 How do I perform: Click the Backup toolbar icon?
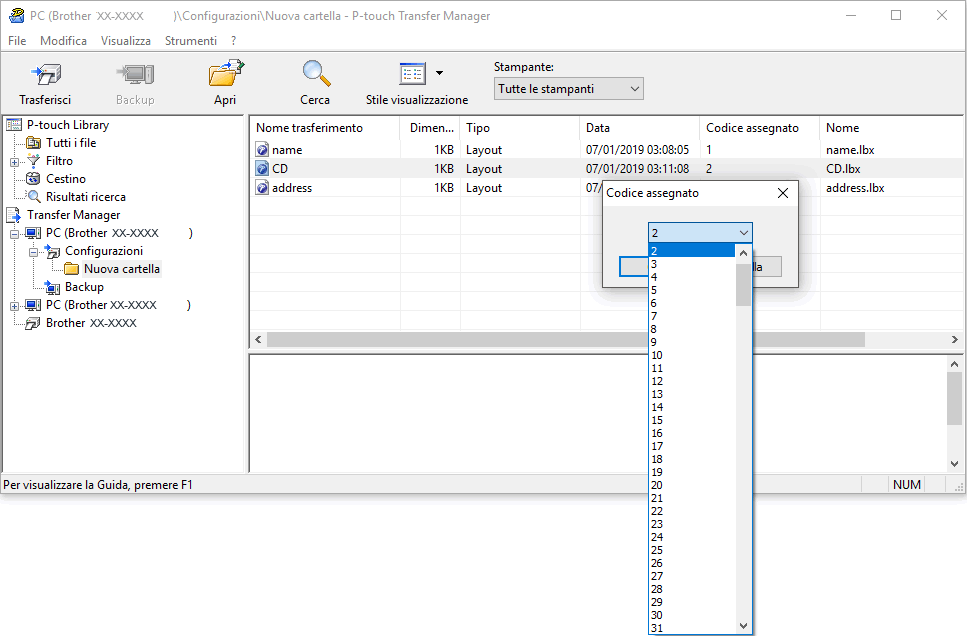click(135, 75)
